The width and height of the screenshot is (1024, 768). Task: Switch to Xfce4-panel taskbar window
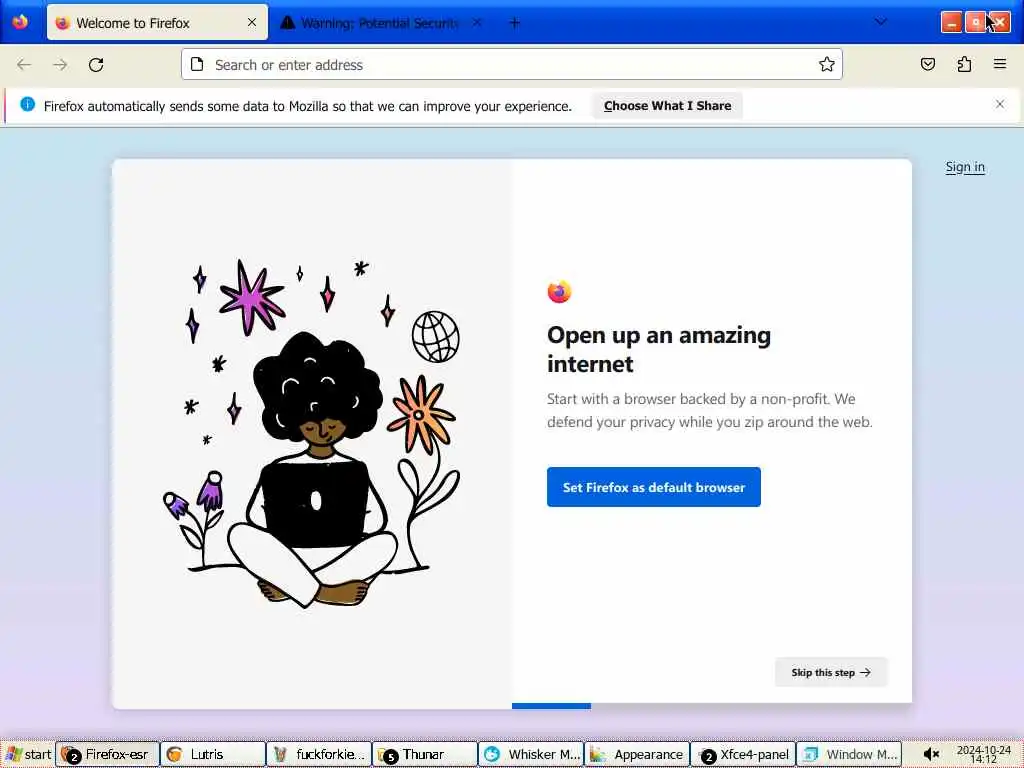(x=743, y=754)
